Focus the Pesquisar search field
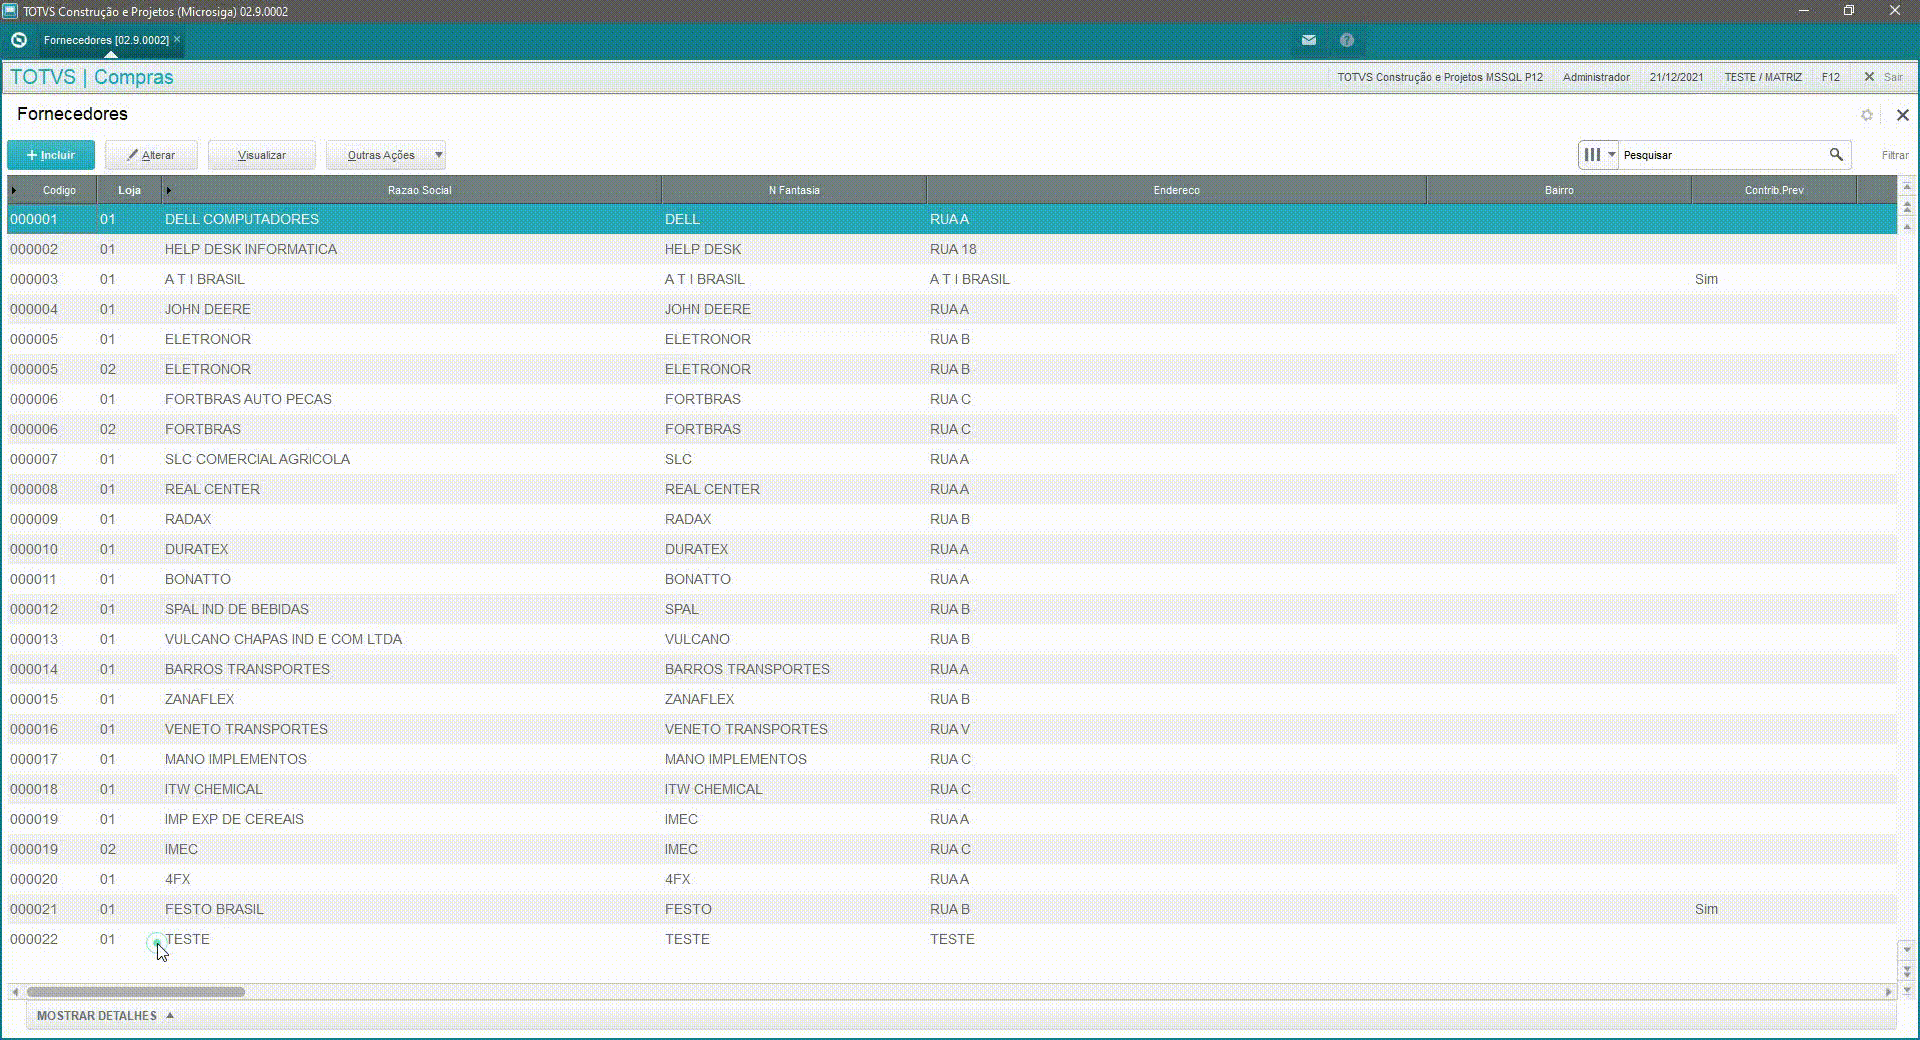 point(1723,155)
